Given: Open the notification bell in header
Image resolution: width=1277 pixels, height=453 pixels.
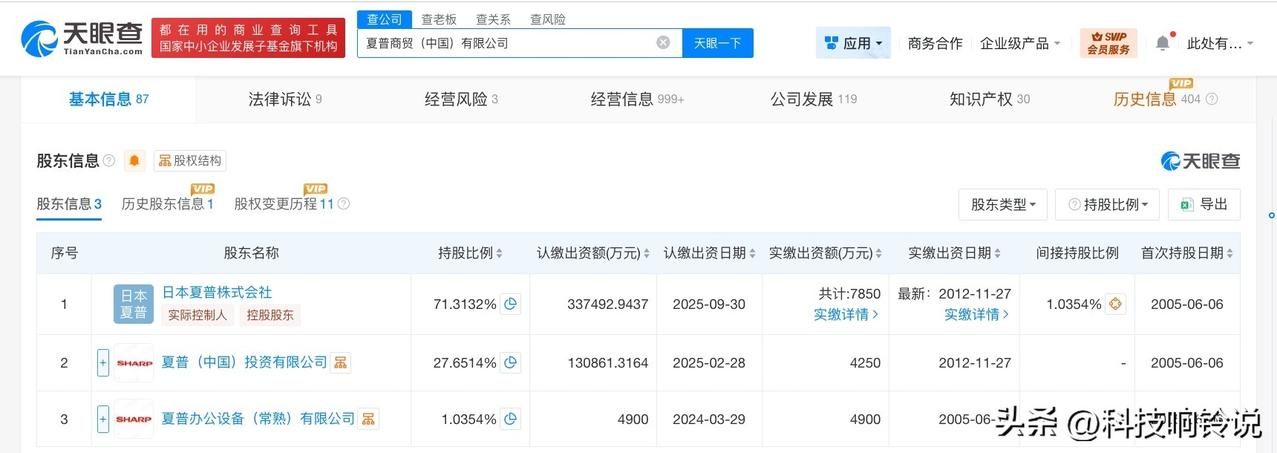Looking at the screenshot, I should (1162, 43).
